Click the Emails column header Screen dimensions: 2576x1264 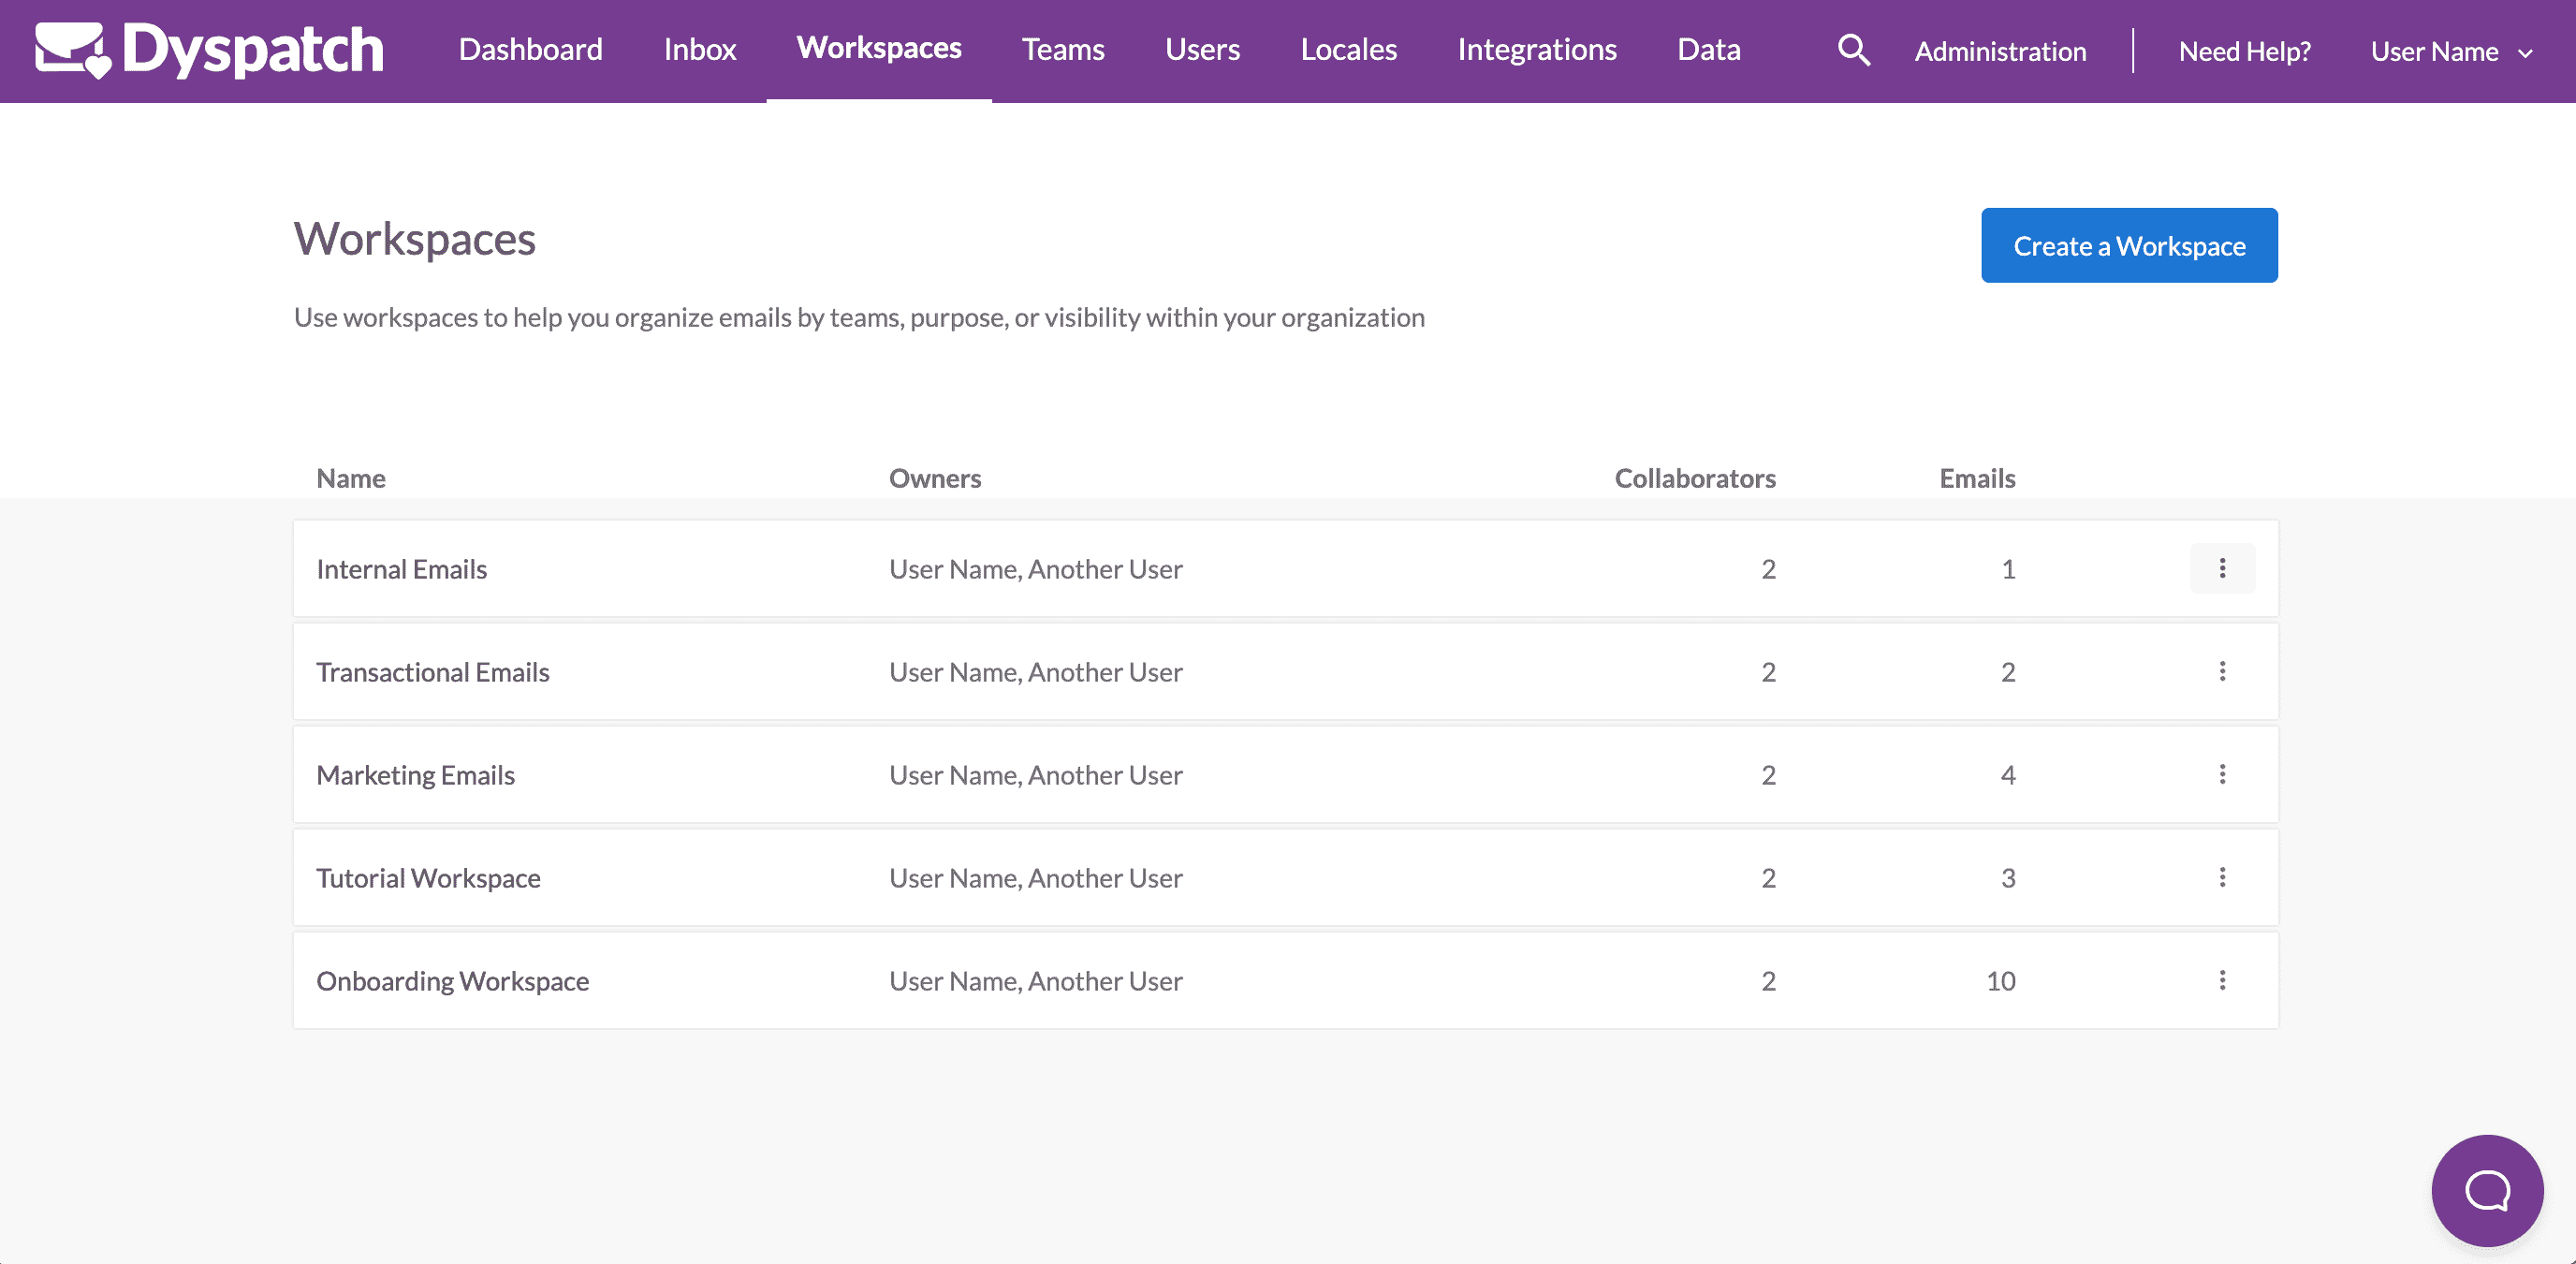coord(1977,478)
